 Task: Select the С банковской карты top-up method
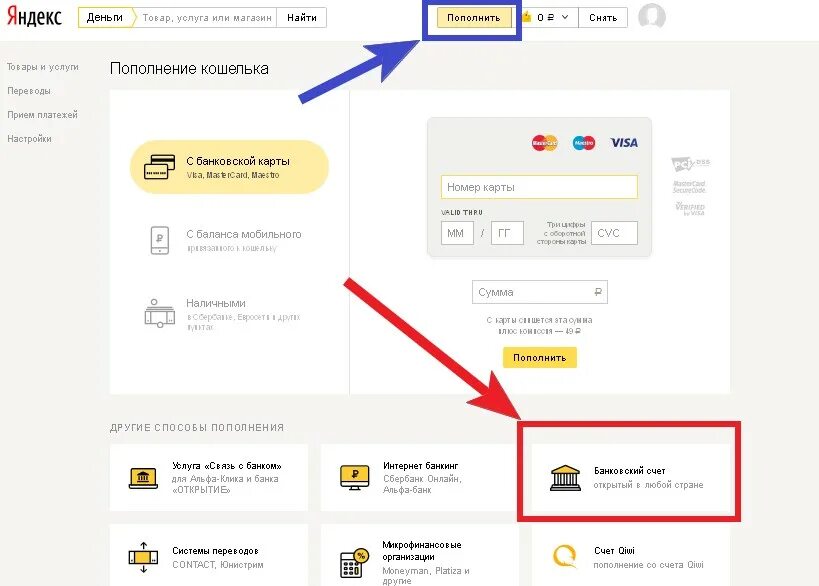(229, 167)
